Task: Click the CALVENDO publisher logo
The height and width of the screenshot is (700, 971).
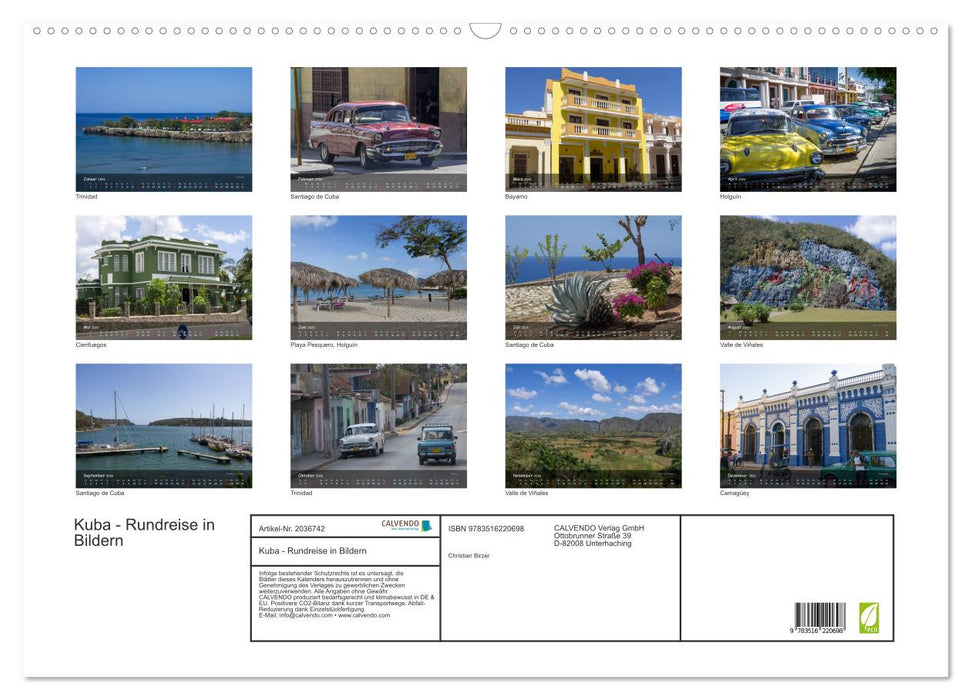Action: tap(400, 524)
